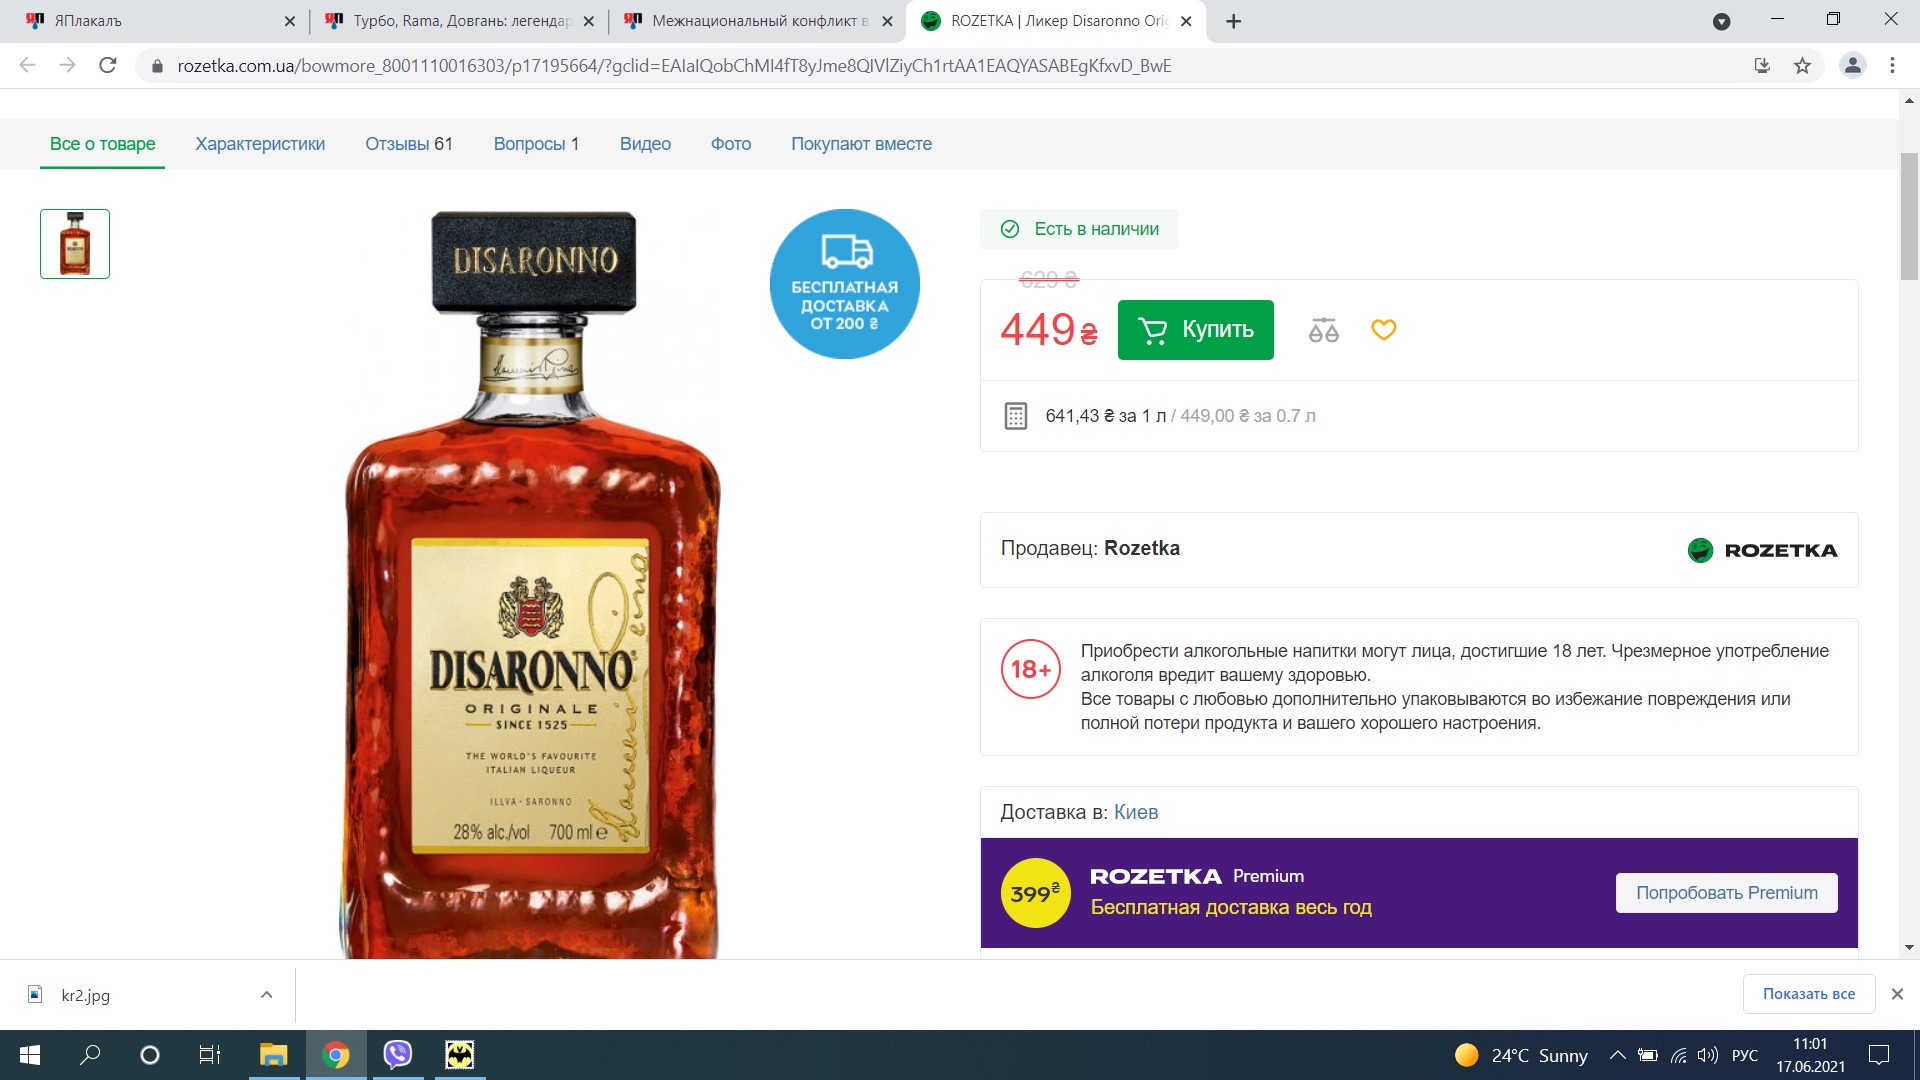Open Windows taskbar search
1920x1080 pixels.
click(x=90, y=1055)
